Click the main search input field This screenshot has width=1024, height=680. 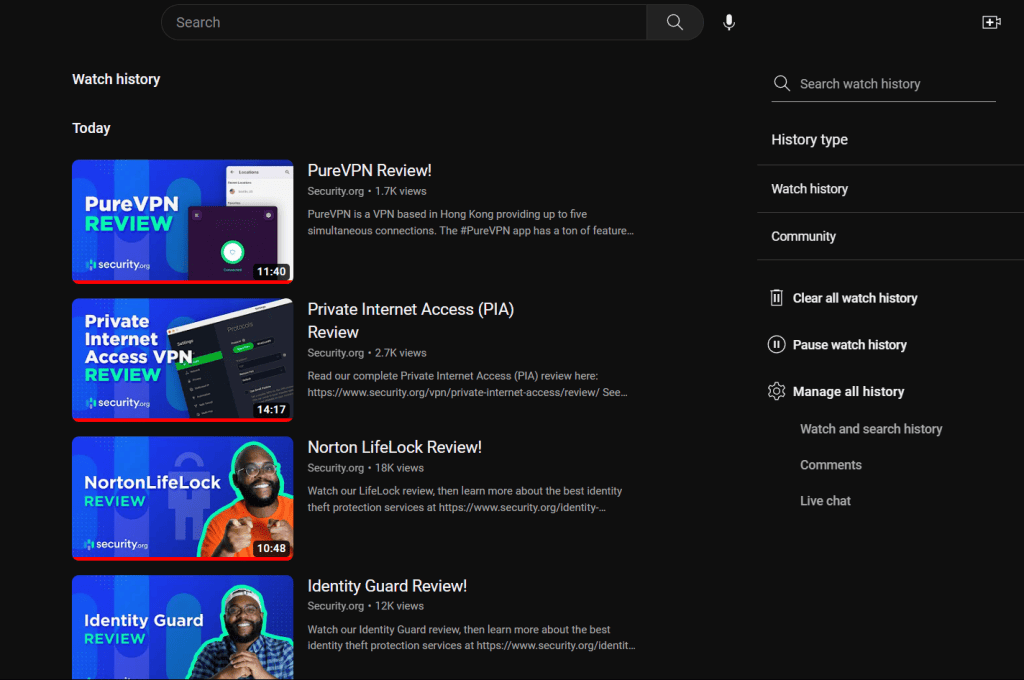pyautogui.click(x=400, y=21)
